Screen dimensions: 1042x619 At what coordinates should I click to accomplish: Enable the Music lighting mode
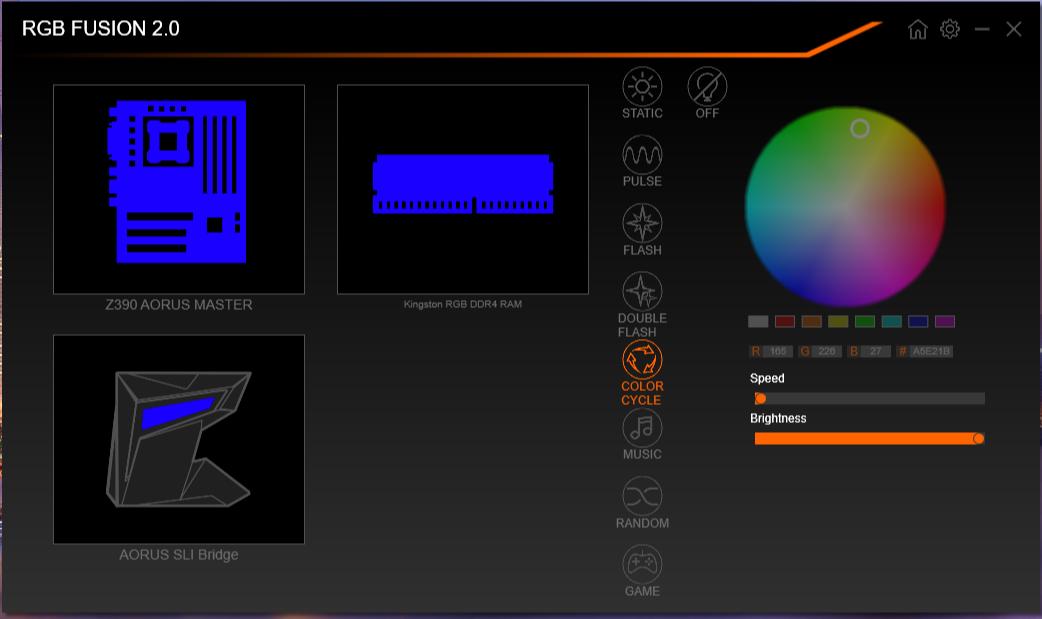642,428
